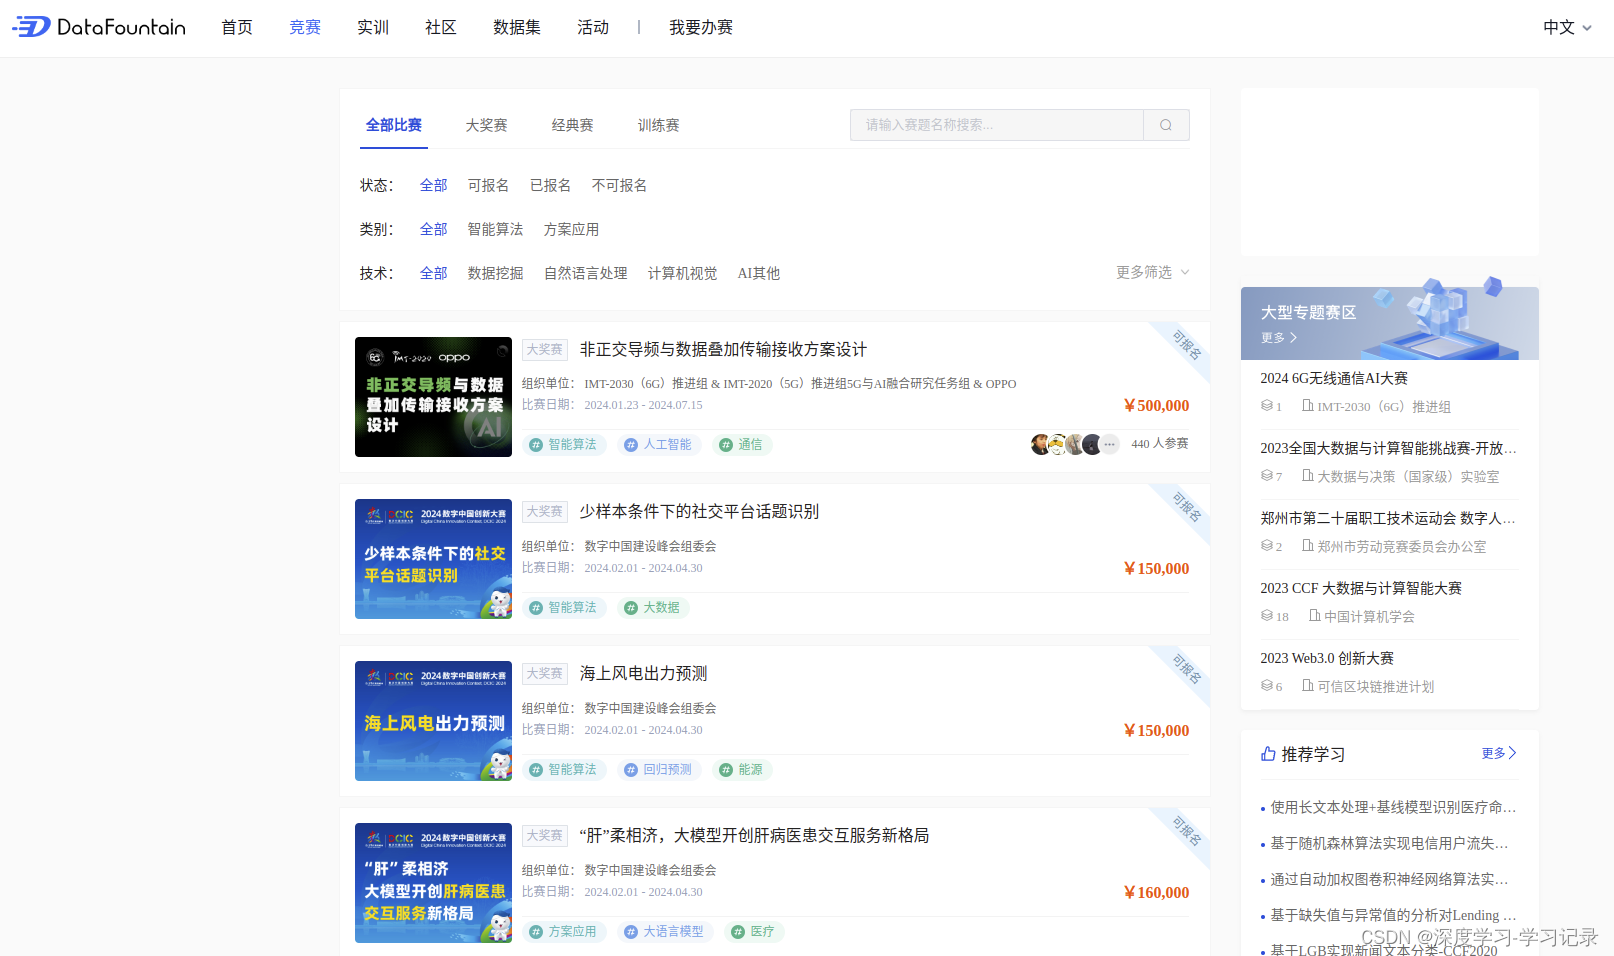Click layers icon under 2023 CCF entry
This screenshot has height=956, width=1614.
(1267, 616)
